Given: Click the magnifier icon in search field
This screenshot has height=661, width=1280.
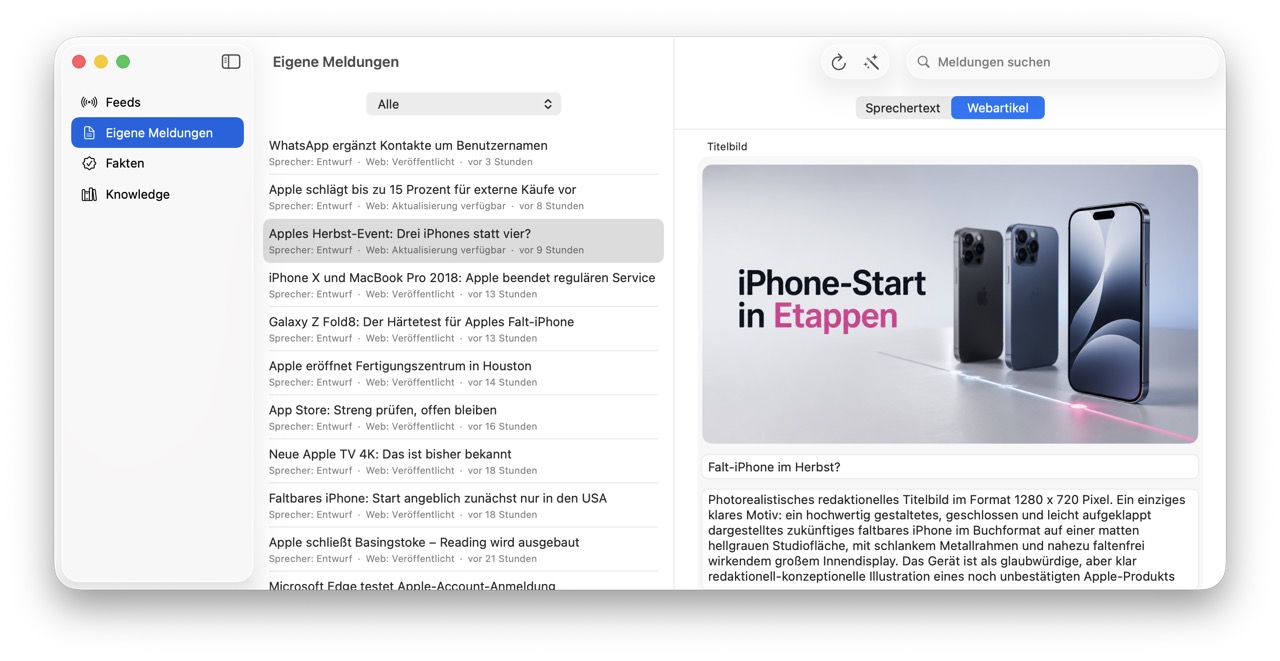Looking at the screenshot, I should 924,62.
